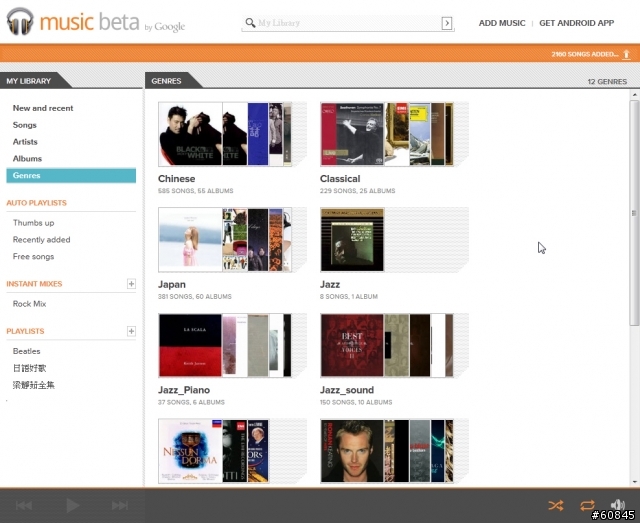Open the Jazz genre album cover
The height and width of the screenshot is (523, 640).
352,240
